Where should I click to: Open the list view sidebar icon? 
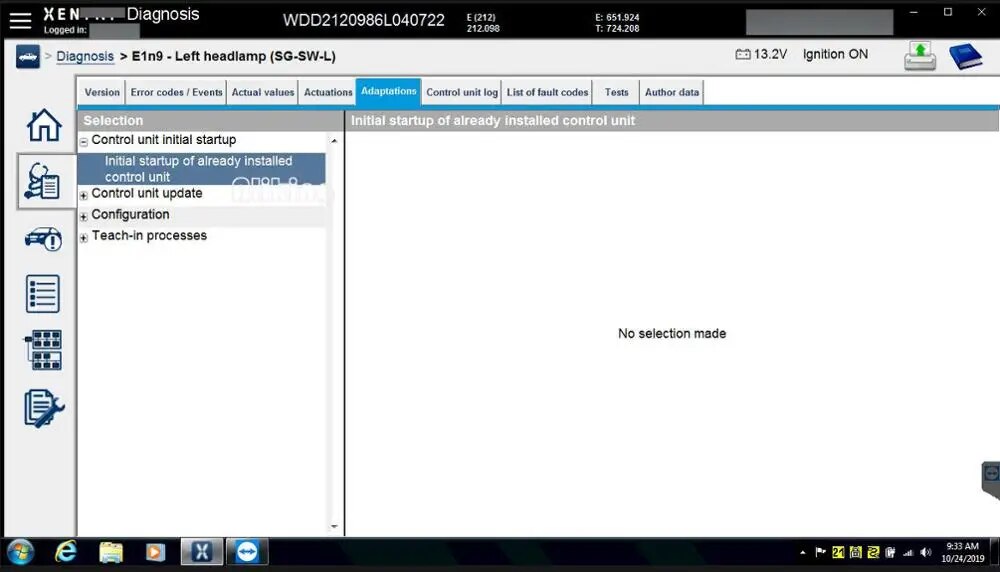click(43, 294)
